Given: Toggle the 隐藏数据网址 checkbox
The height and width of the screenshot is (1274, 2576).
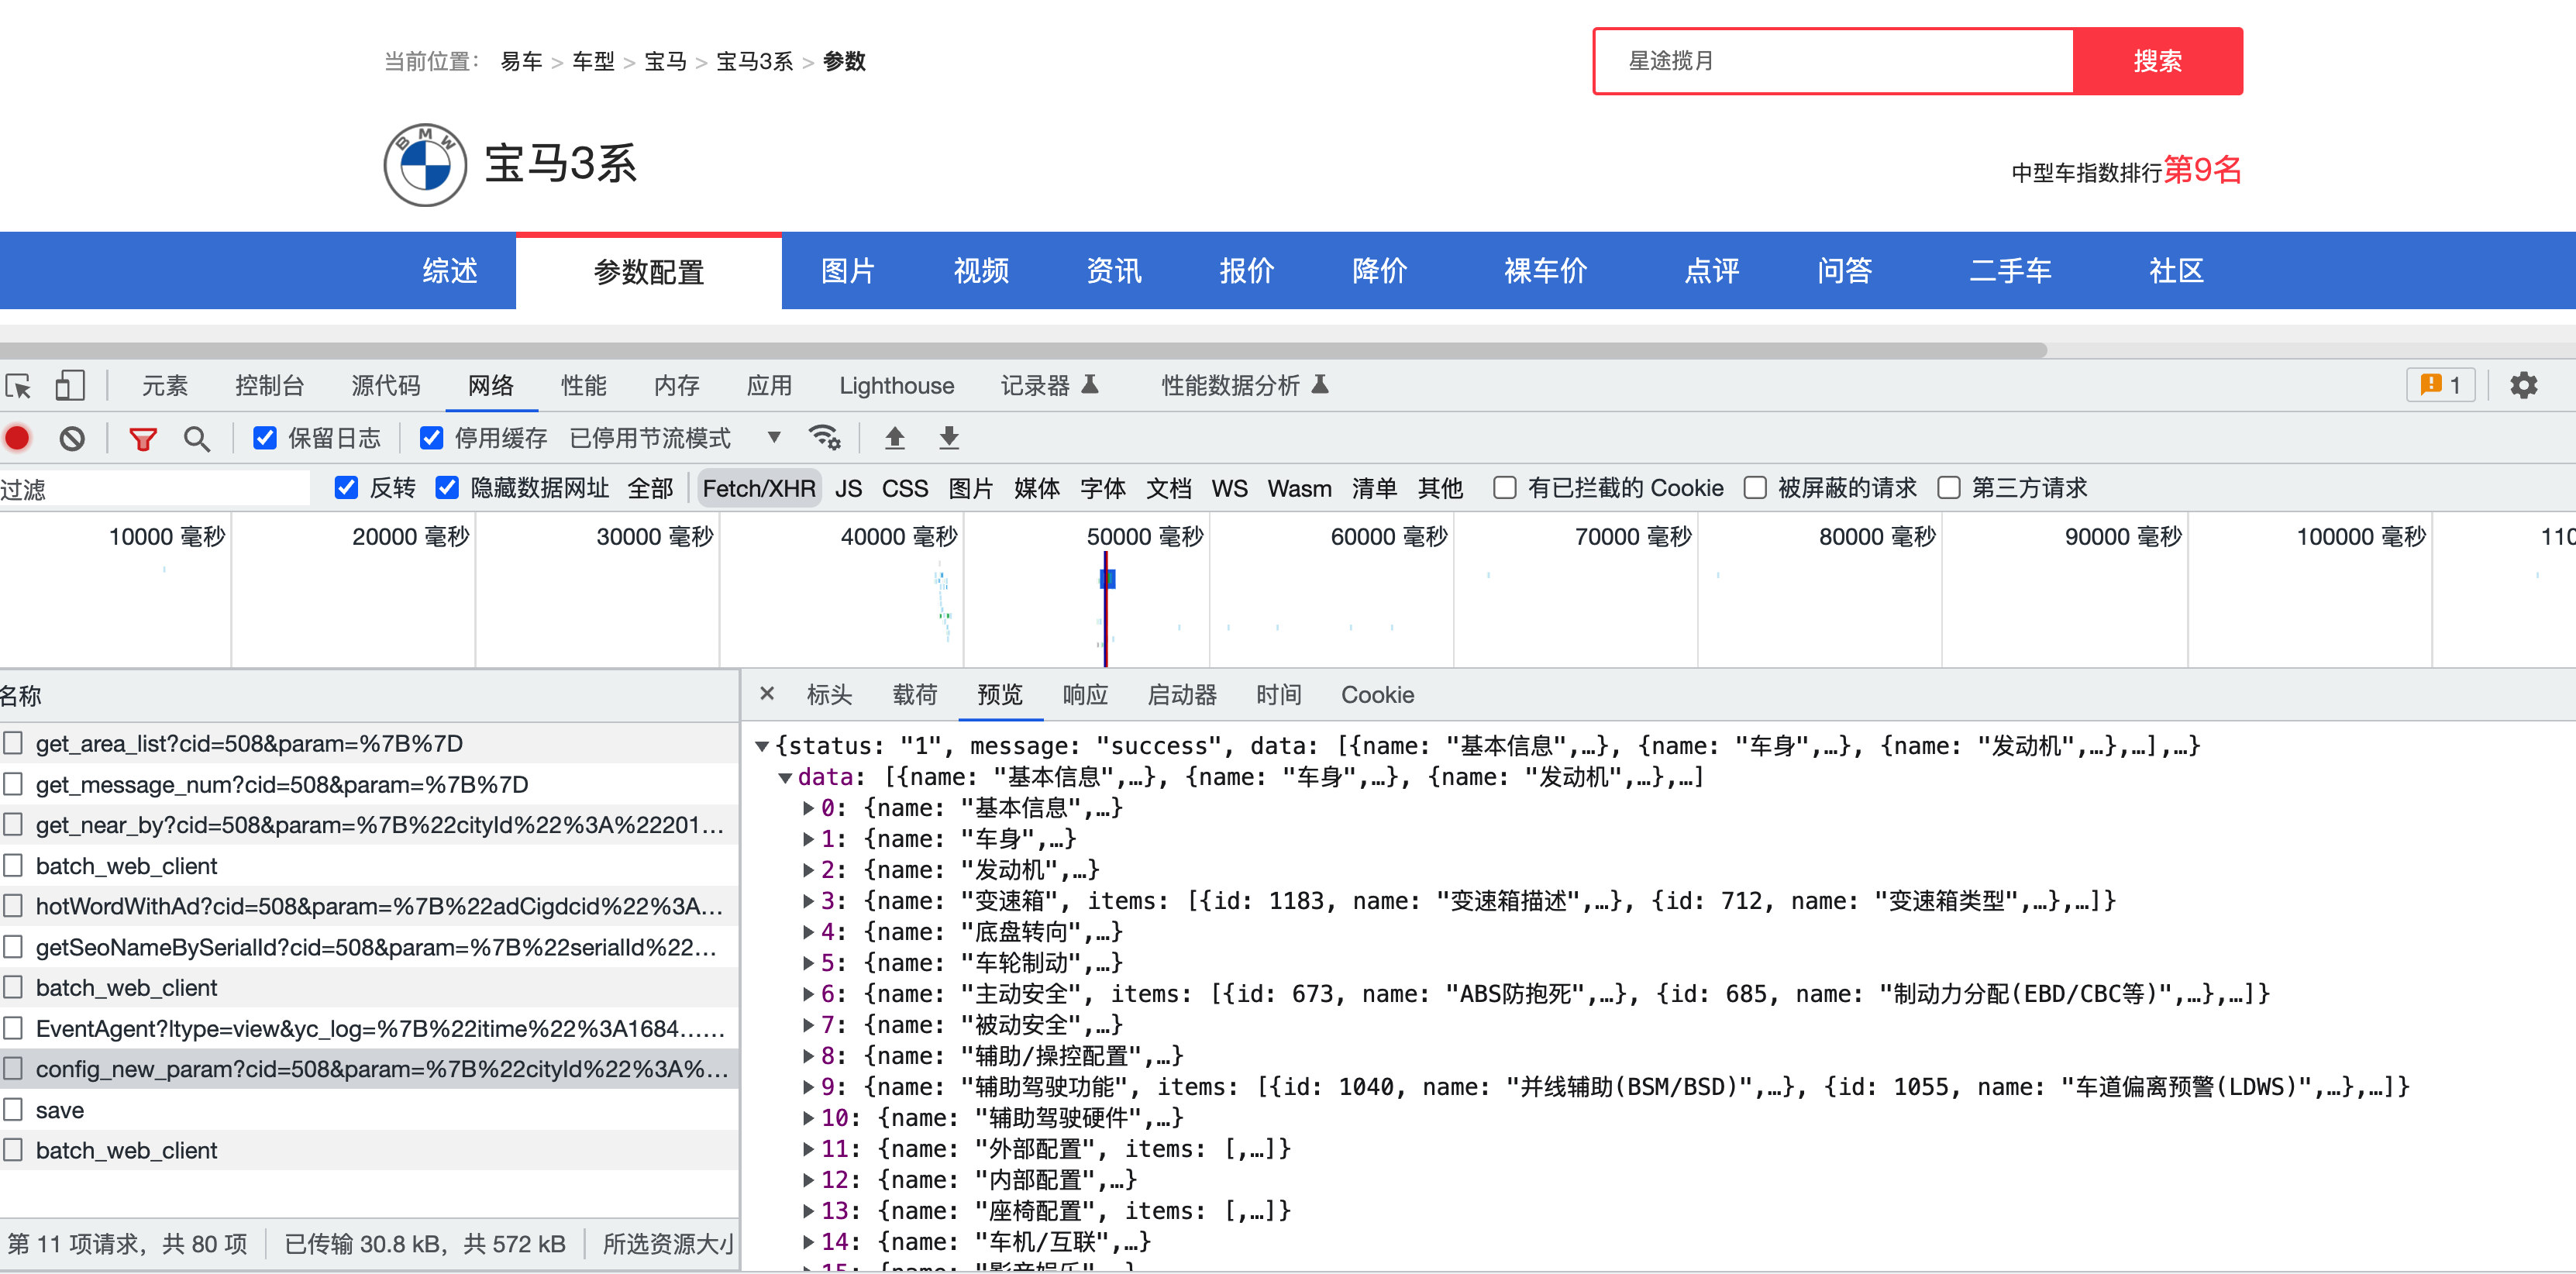Looking at the screenshot, I should tap(447, 487).
